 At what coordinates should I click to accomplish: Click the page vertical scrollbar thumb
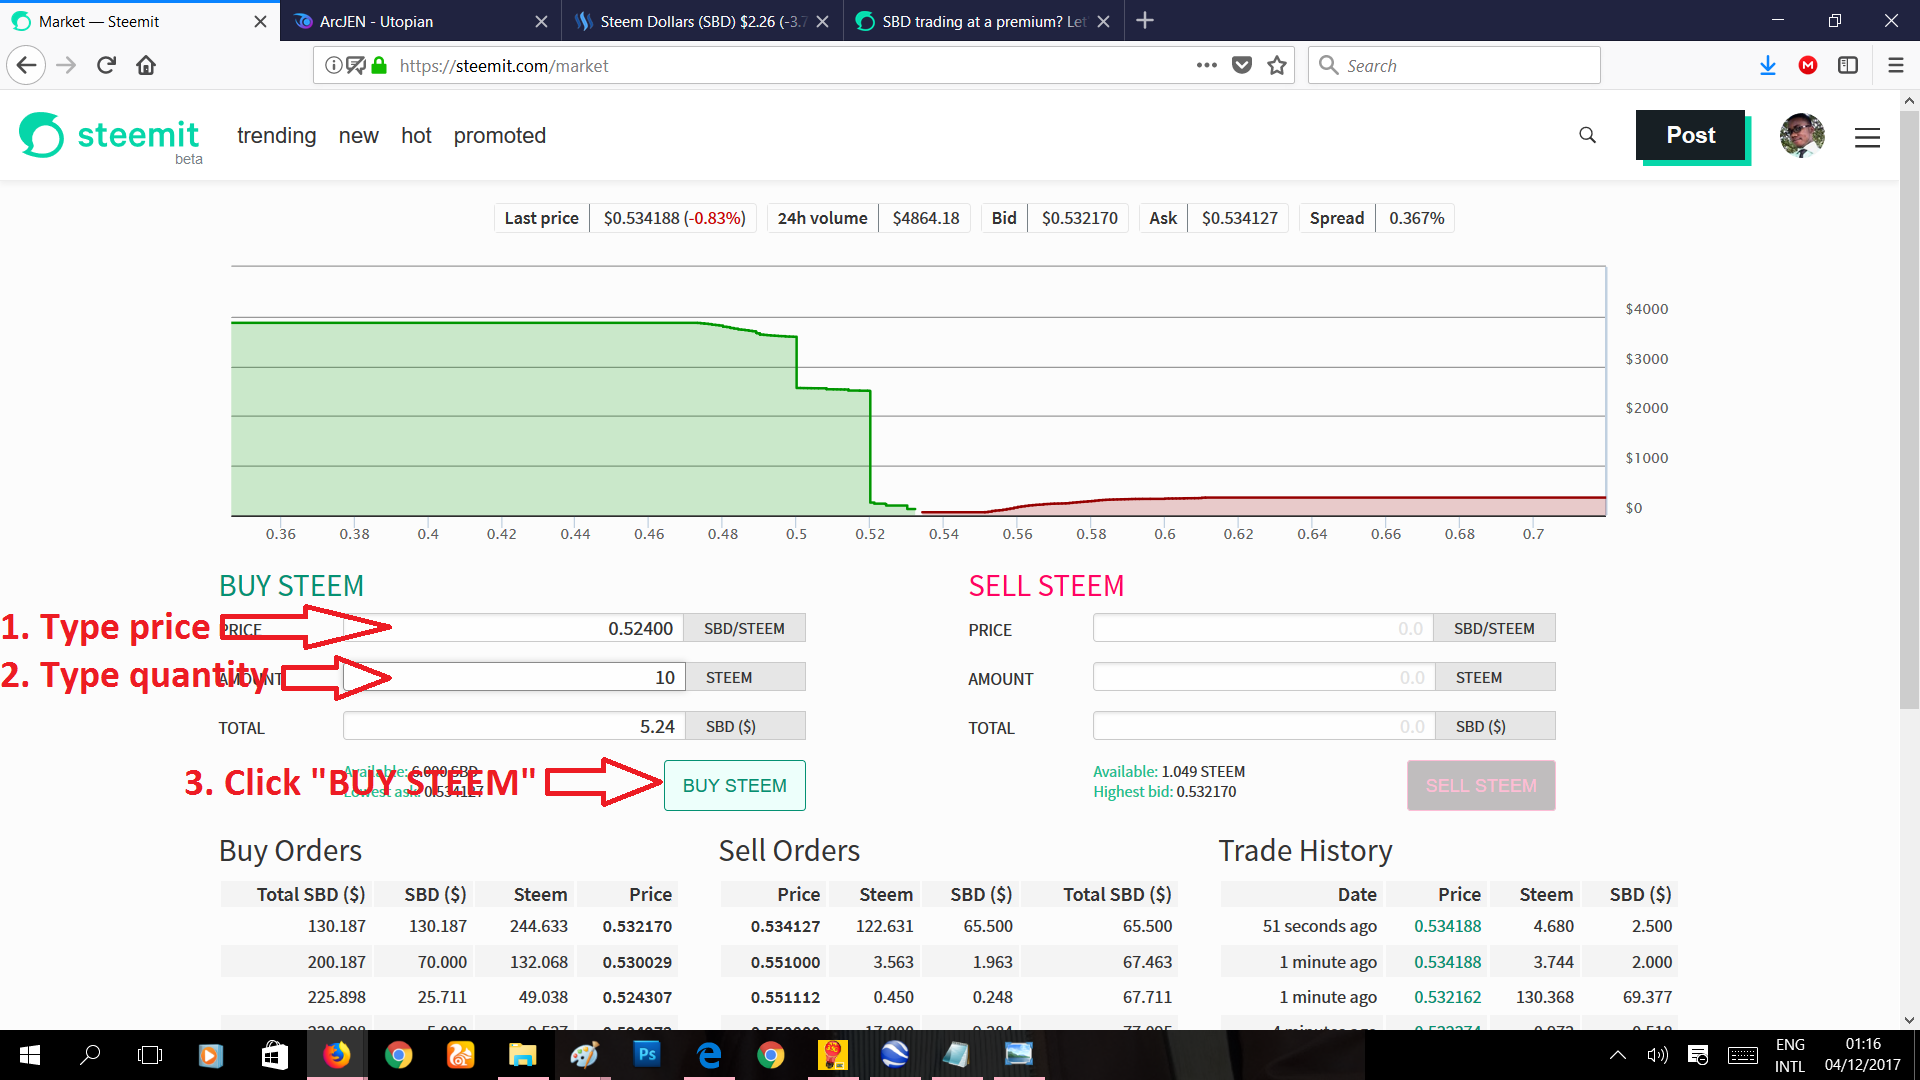click(x=1908, y=410)
